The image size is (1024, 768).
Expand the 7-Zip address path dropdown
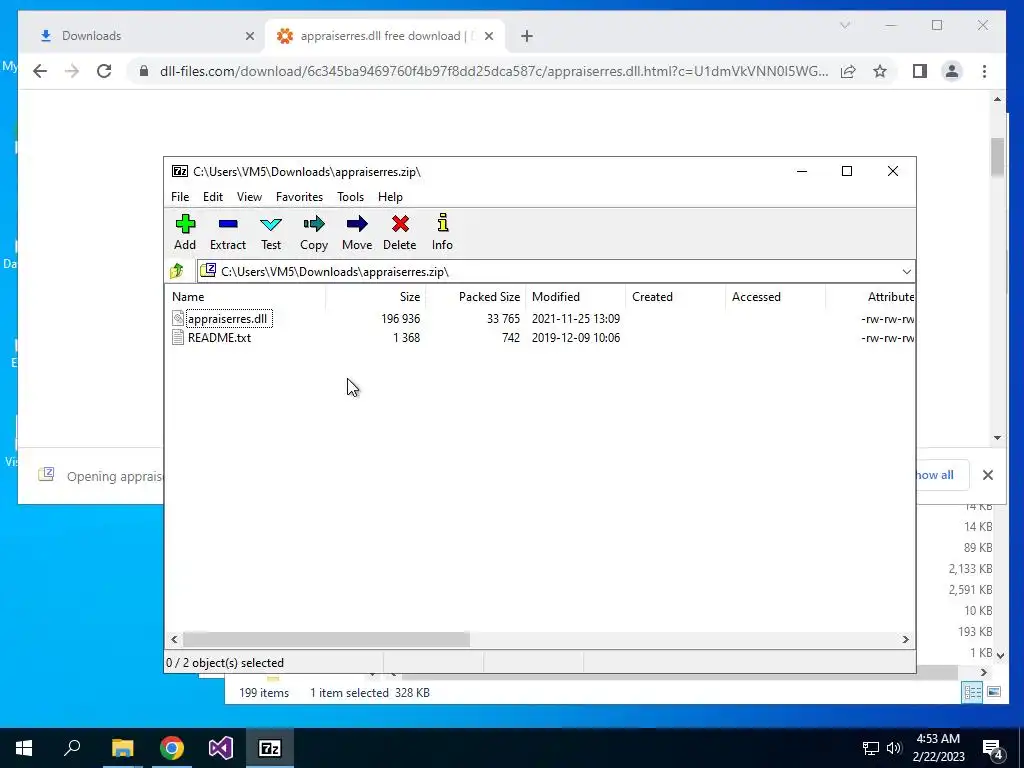tap(906, 272)
